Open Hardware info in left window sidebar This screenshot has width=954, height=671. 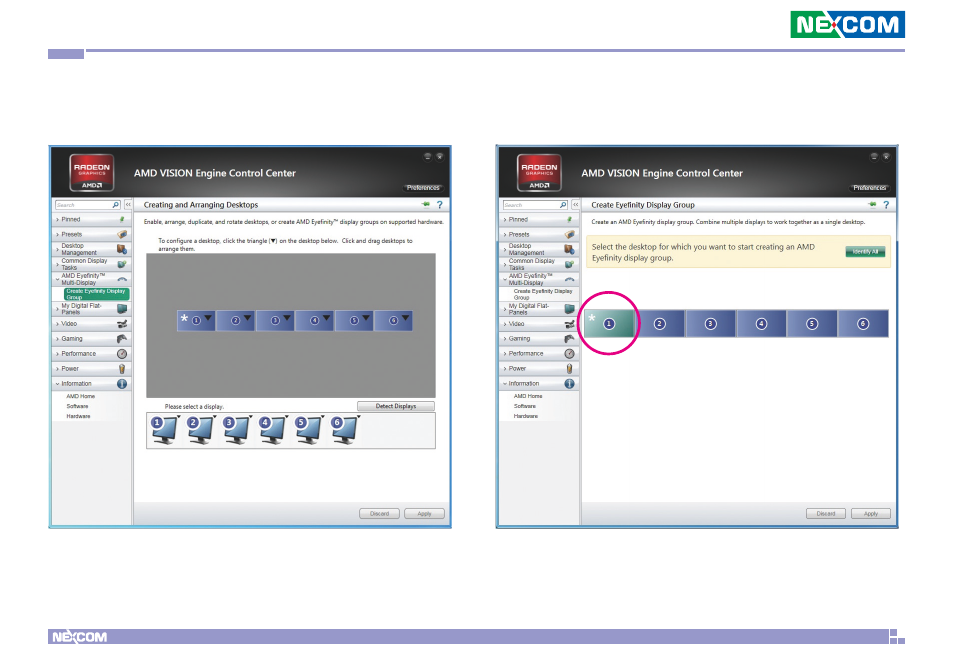coord(78,417)
